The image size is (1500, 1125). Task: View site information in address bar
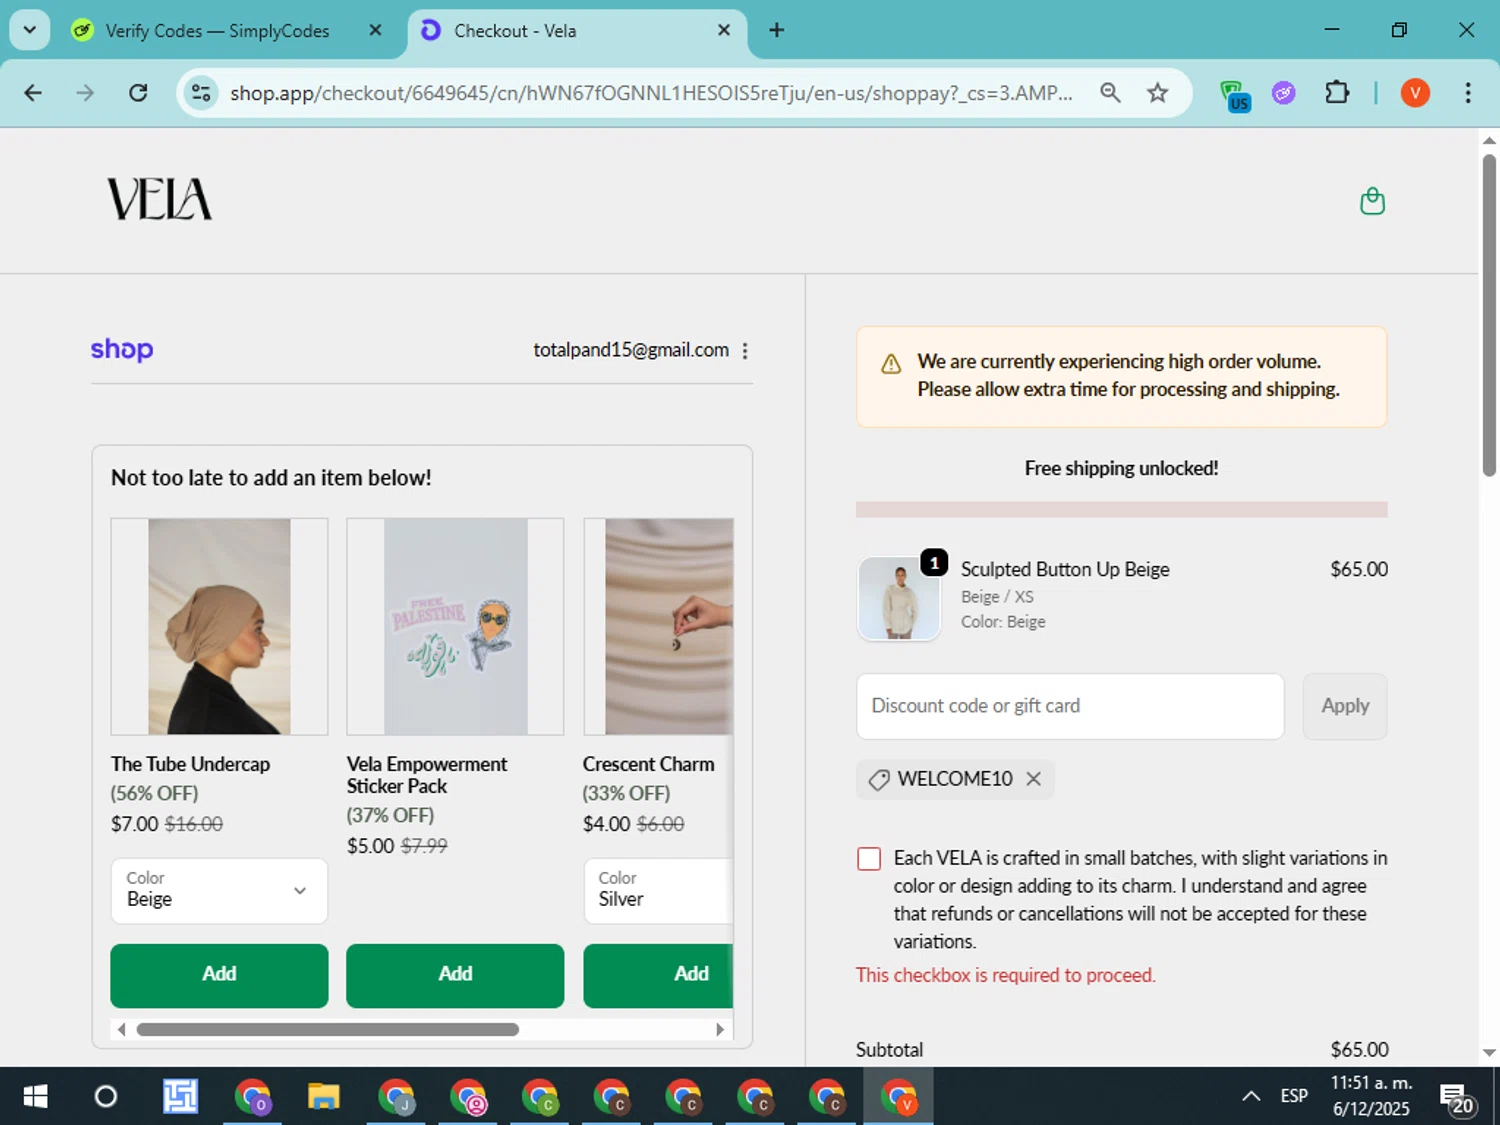[x=201, y=93]
